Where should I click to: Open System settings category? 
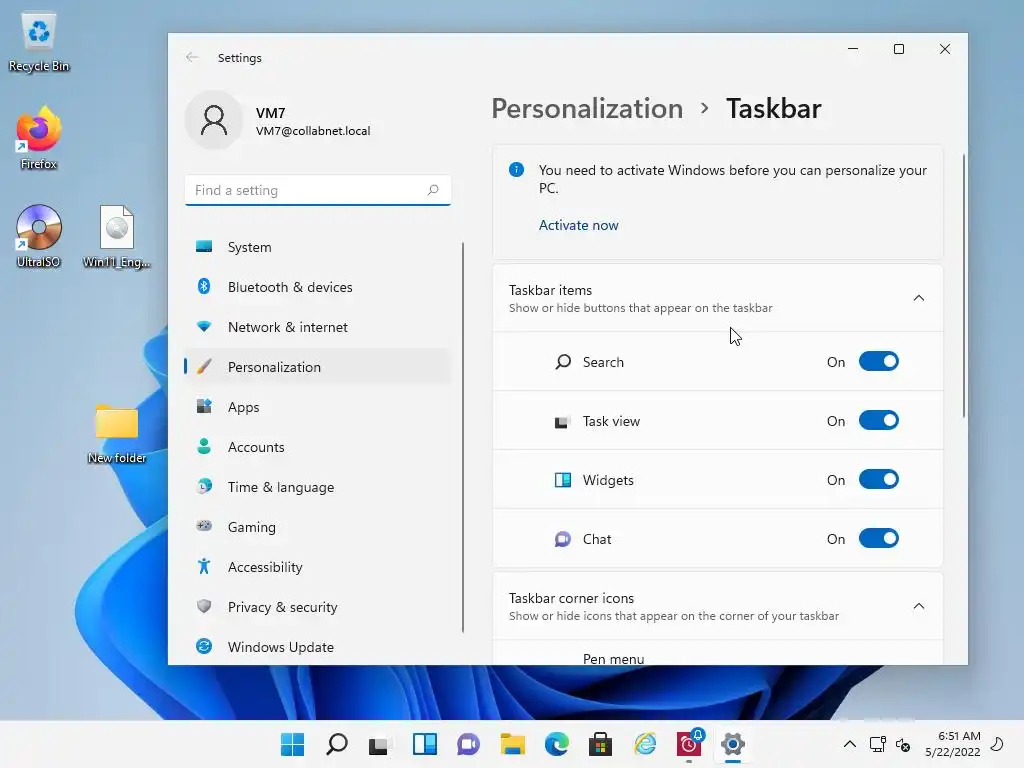(x=317, y=247)
